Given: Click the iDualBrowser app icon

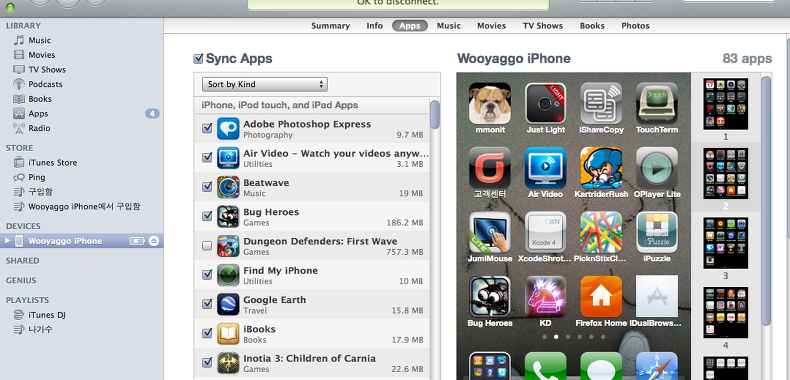Looking at the screenshot, I should tap(656, 297).
